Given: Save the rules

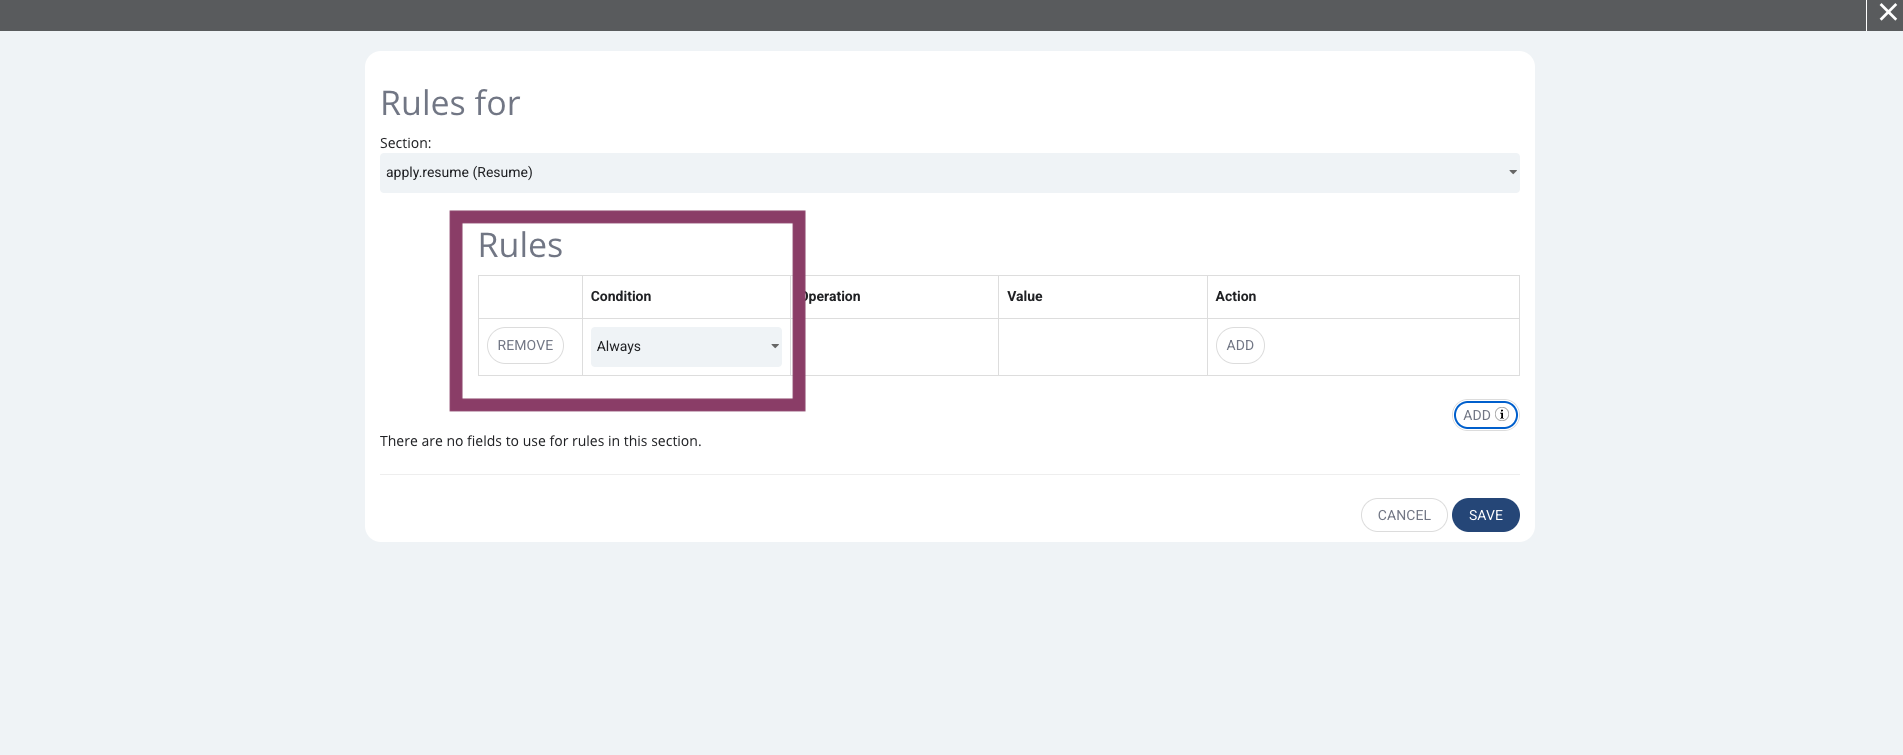Looking at the screenshot, I should tap(1485, 515).
